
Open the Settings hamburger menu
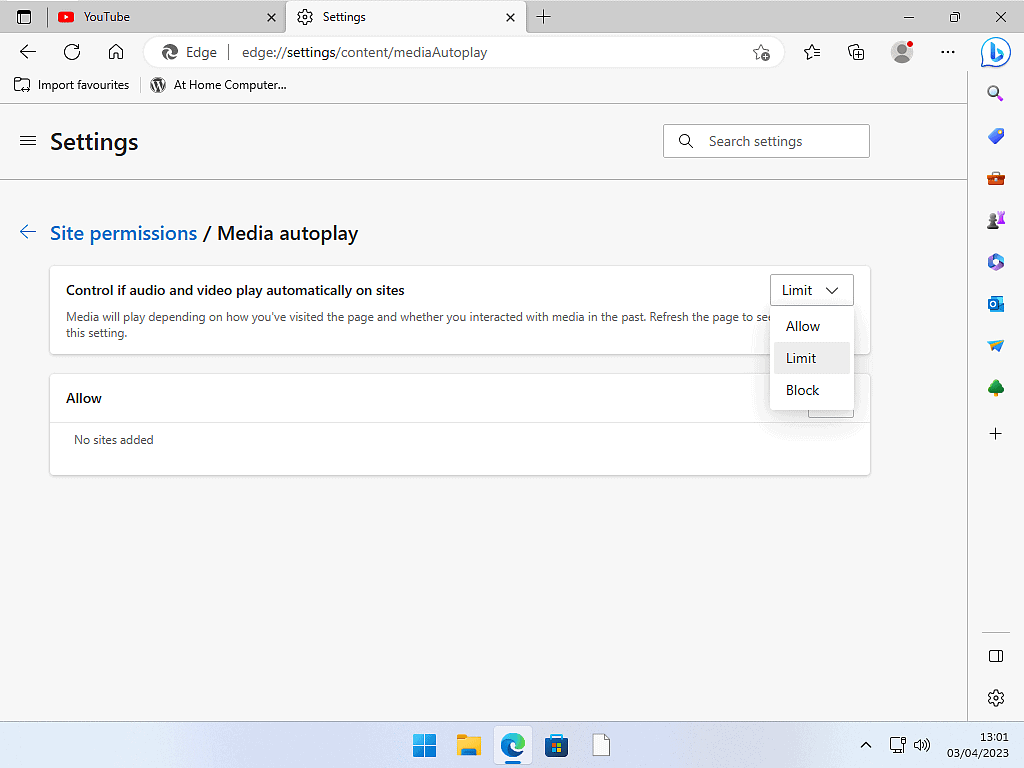28,141
